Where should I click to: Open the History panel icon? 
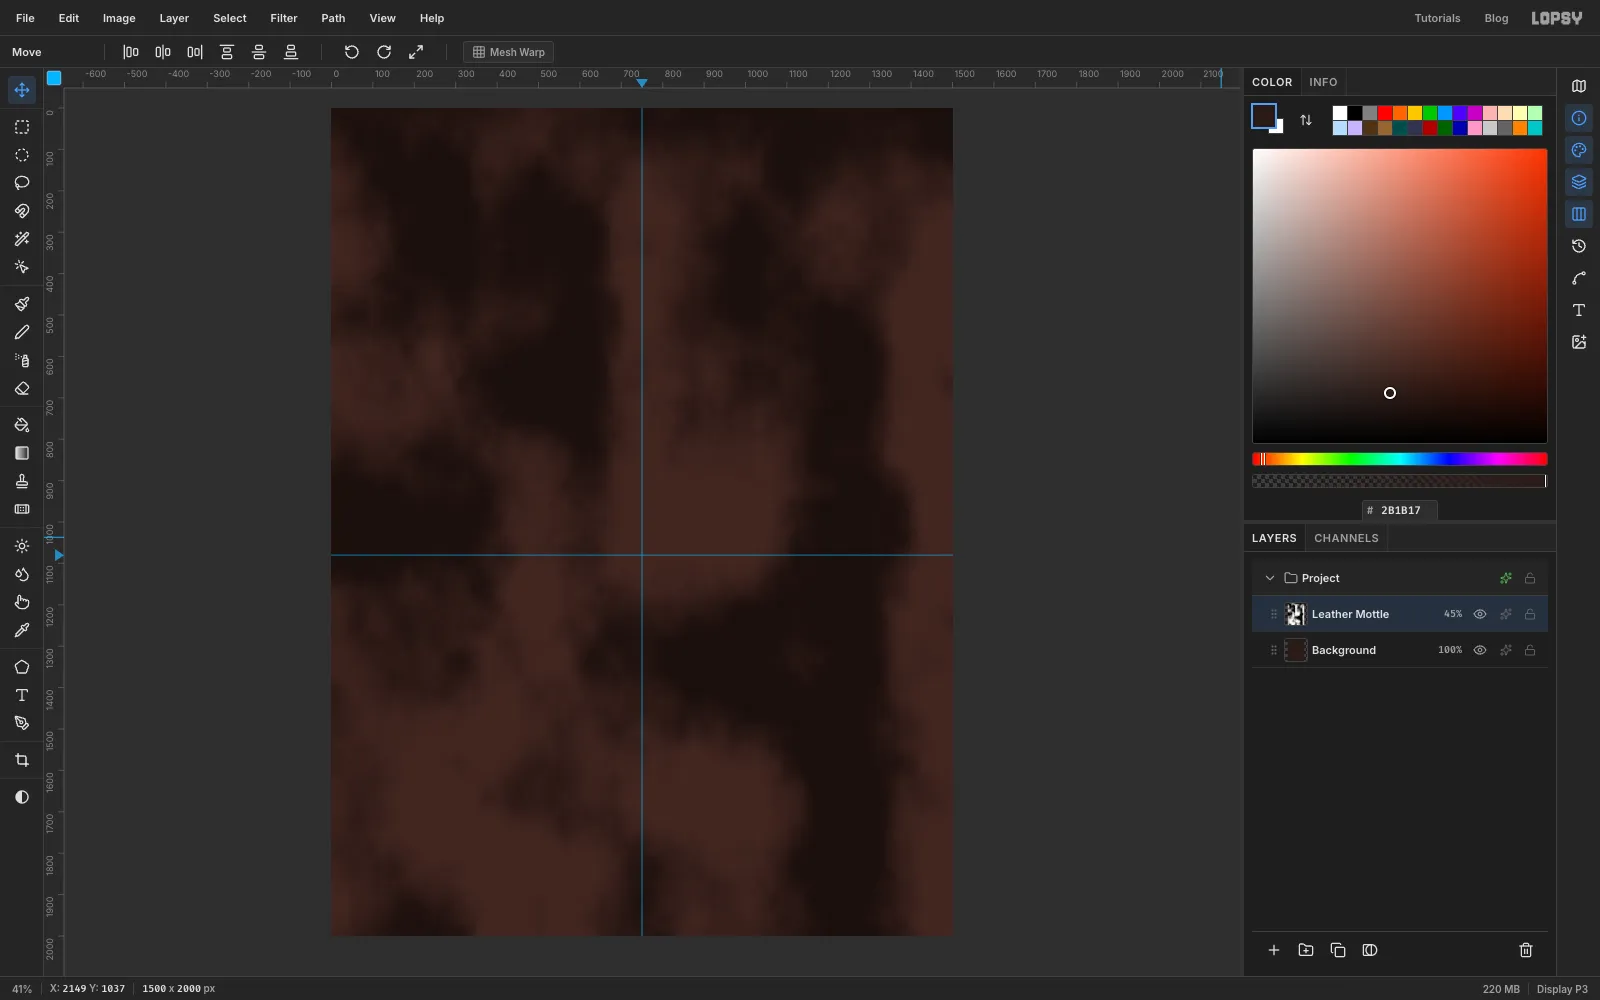[x=1579, y=246]
